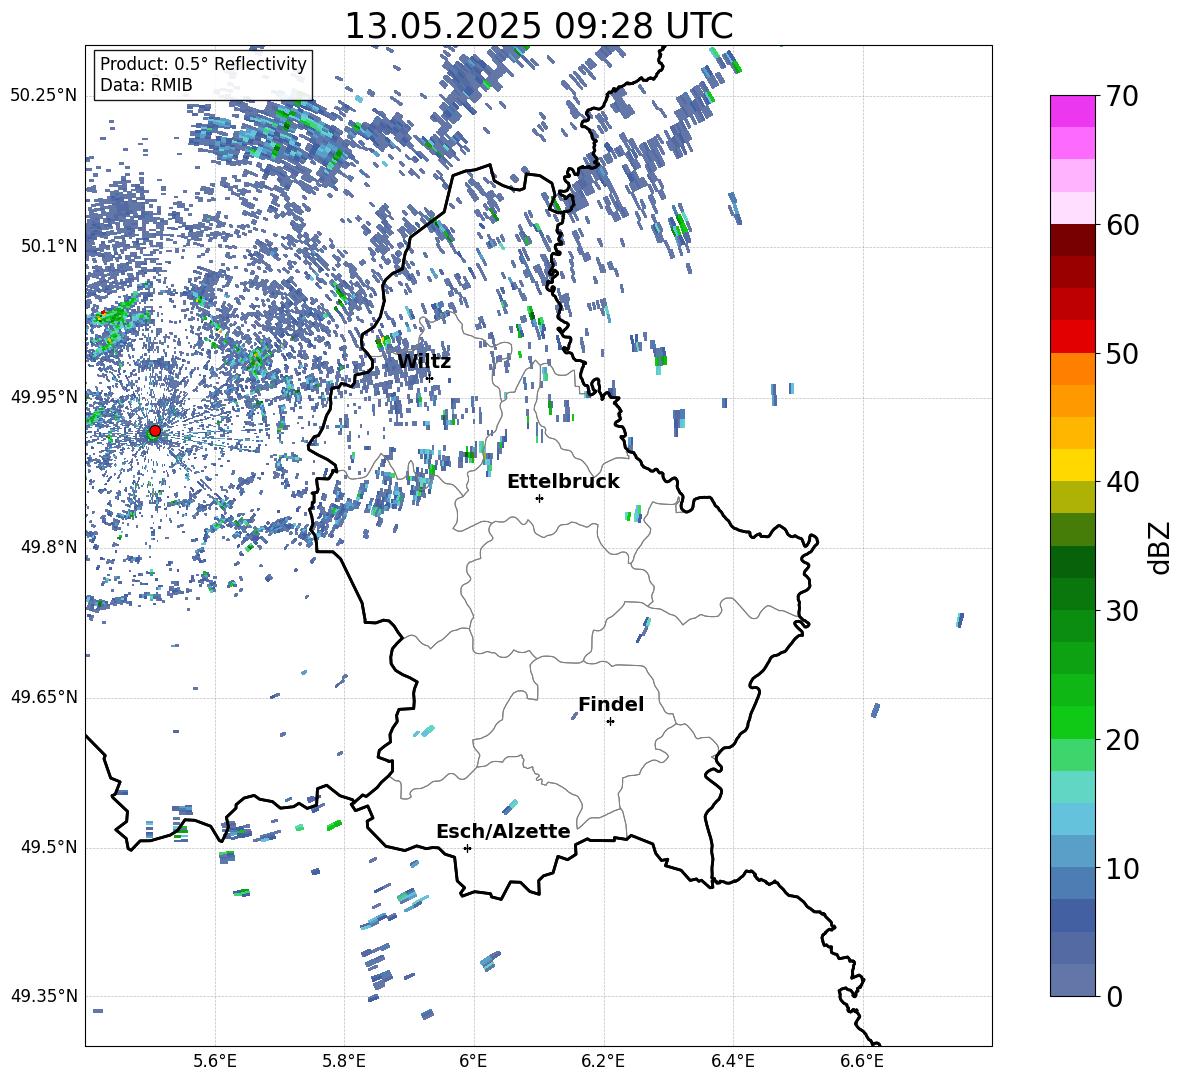Click the colorbar tick label 10
This screenshot has width=1184, height=1081.
point(1123,868)
